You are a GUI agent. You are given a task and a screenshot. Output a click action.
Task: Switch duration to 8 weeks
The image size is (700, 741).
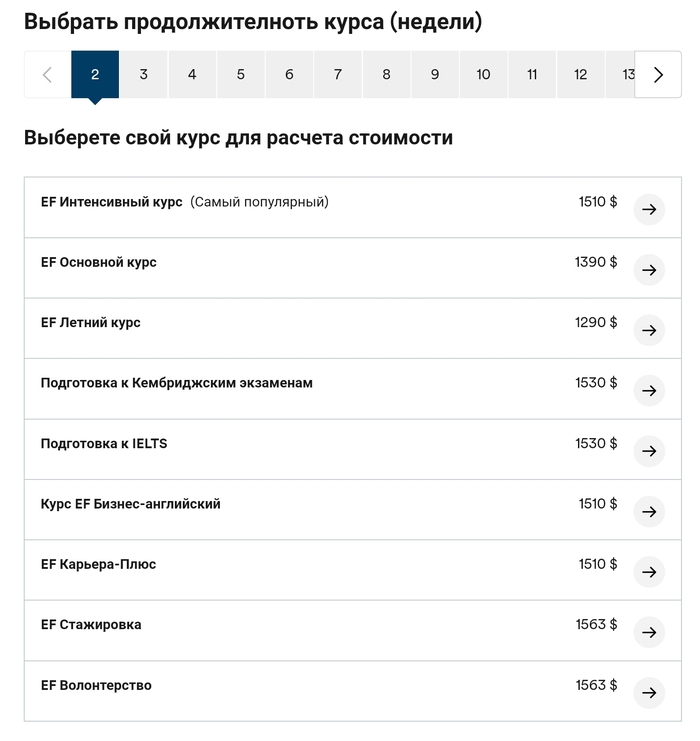[x=386, y=75]
